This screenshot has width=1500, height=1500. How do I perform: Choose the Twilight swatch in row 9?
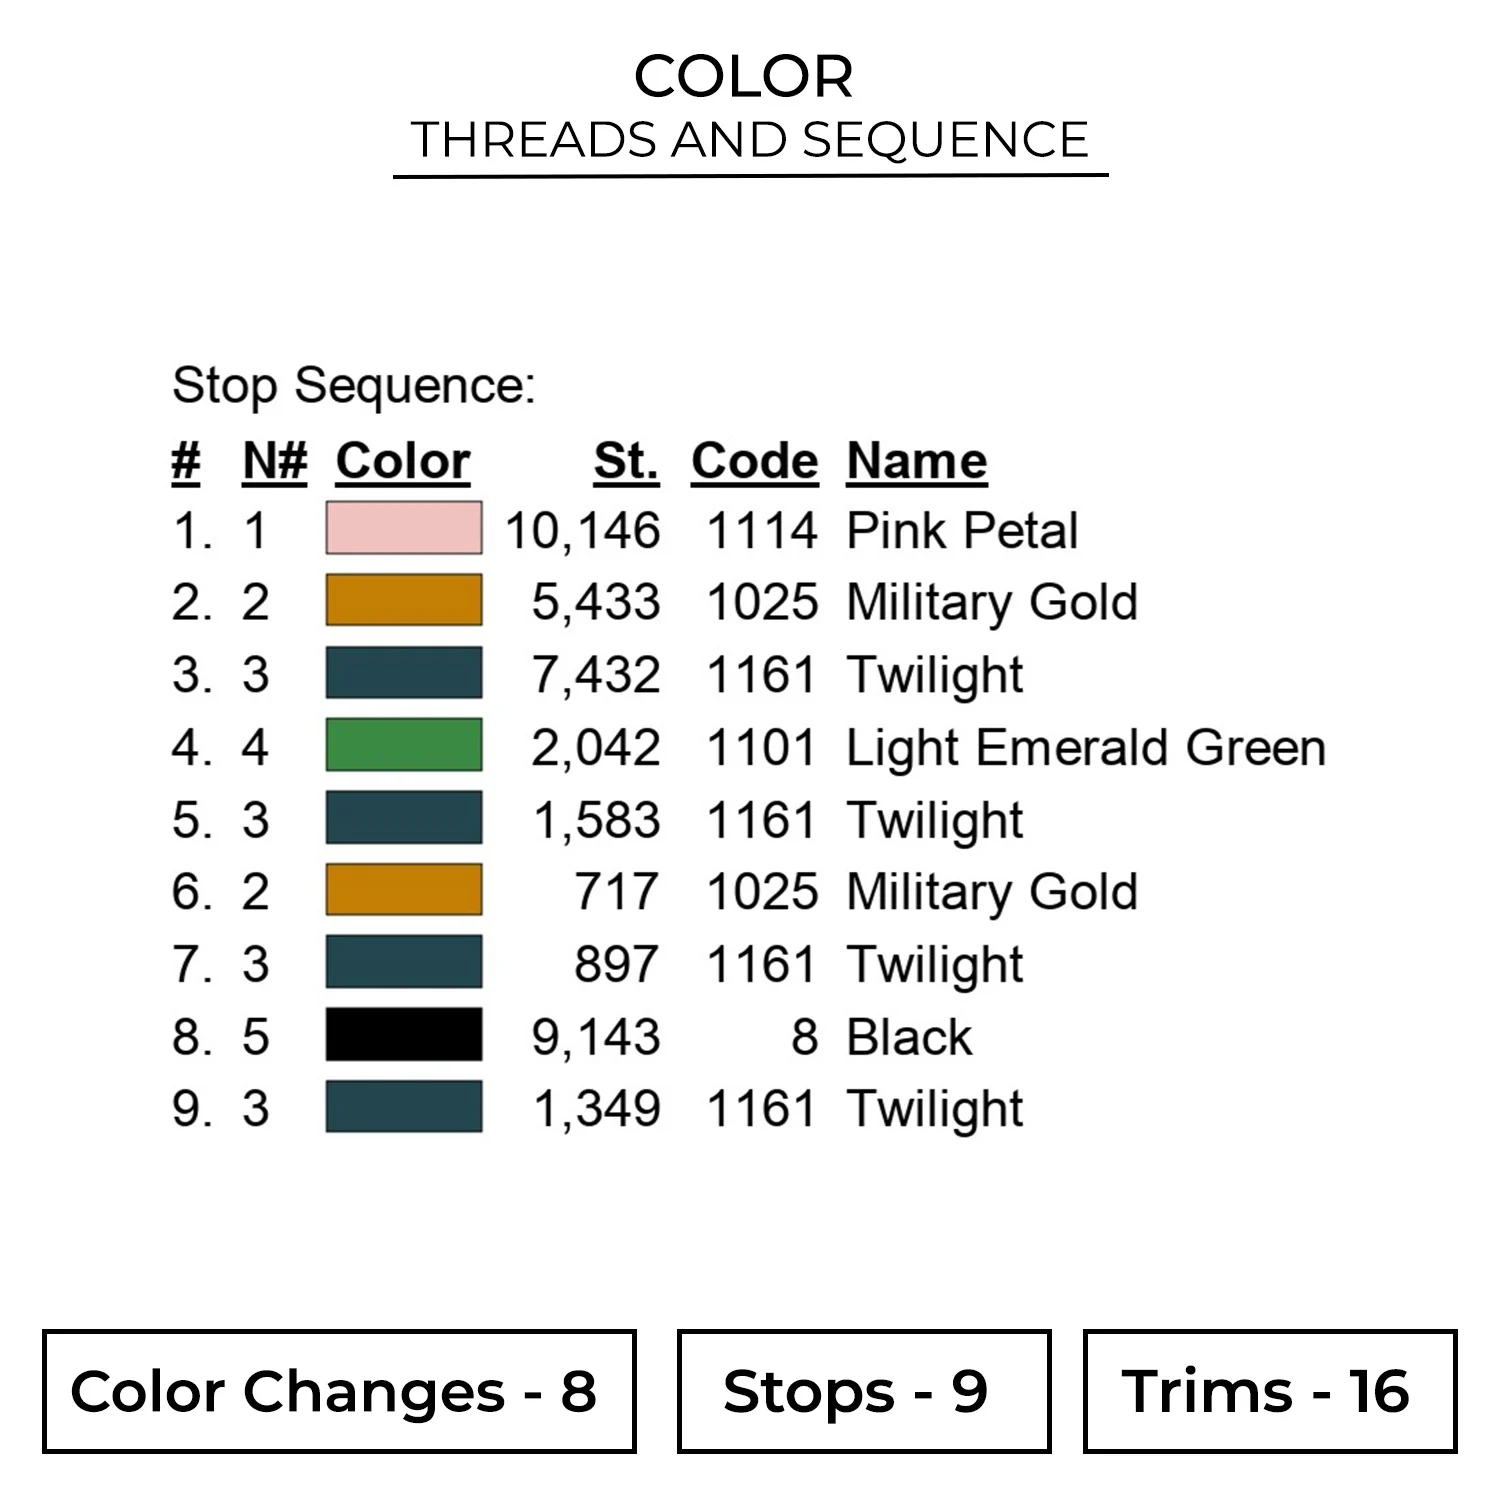[x=403, y=1106]
